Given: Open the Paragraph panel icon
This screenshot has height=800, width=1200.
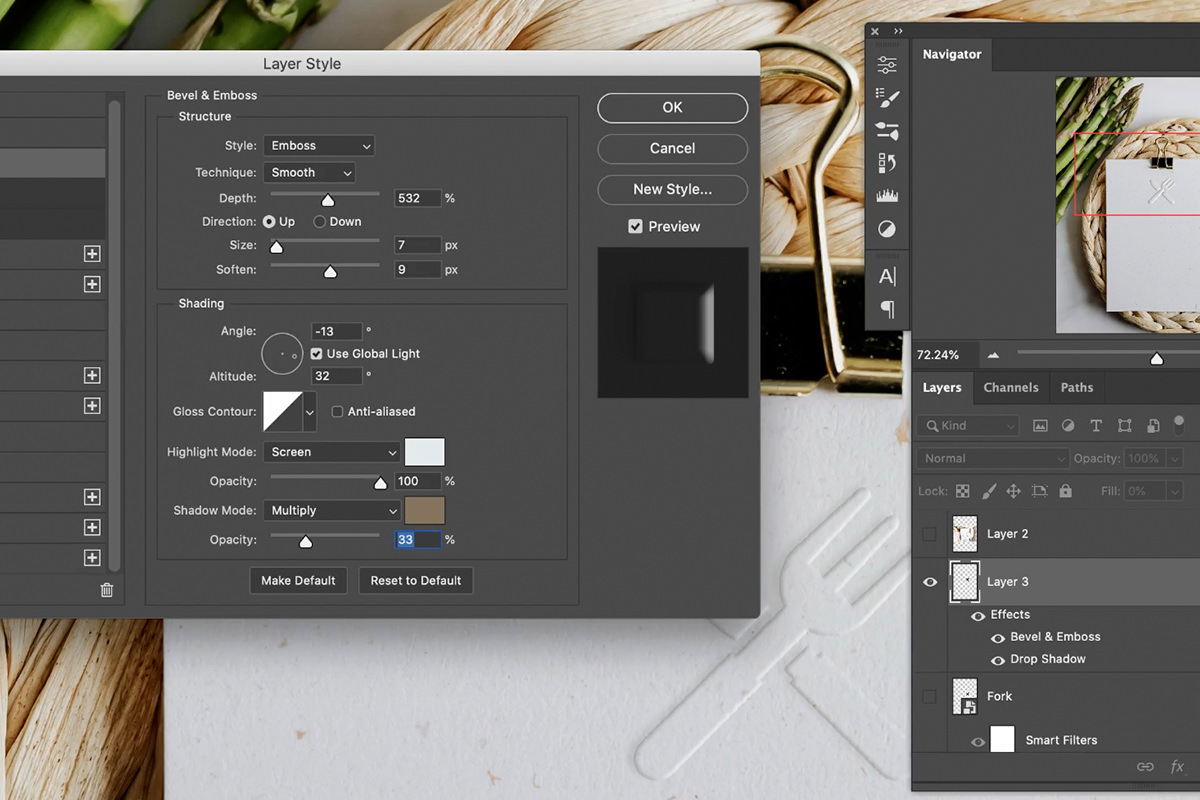Looking at the screenshot, I should coord(887,310).
